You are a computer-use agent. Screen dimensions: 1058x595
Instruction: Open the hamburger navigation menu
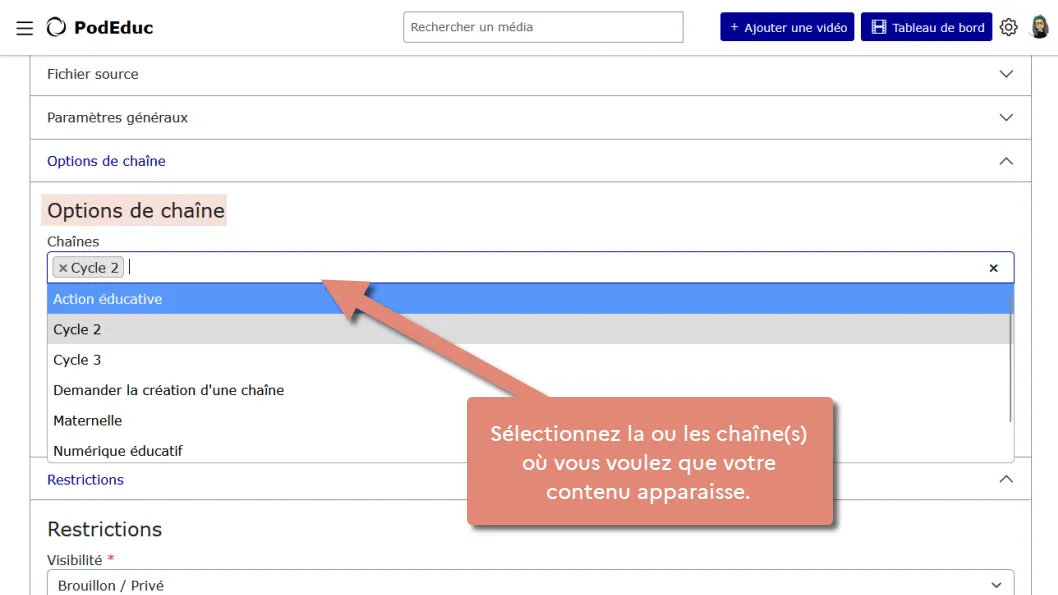(25, 28)
